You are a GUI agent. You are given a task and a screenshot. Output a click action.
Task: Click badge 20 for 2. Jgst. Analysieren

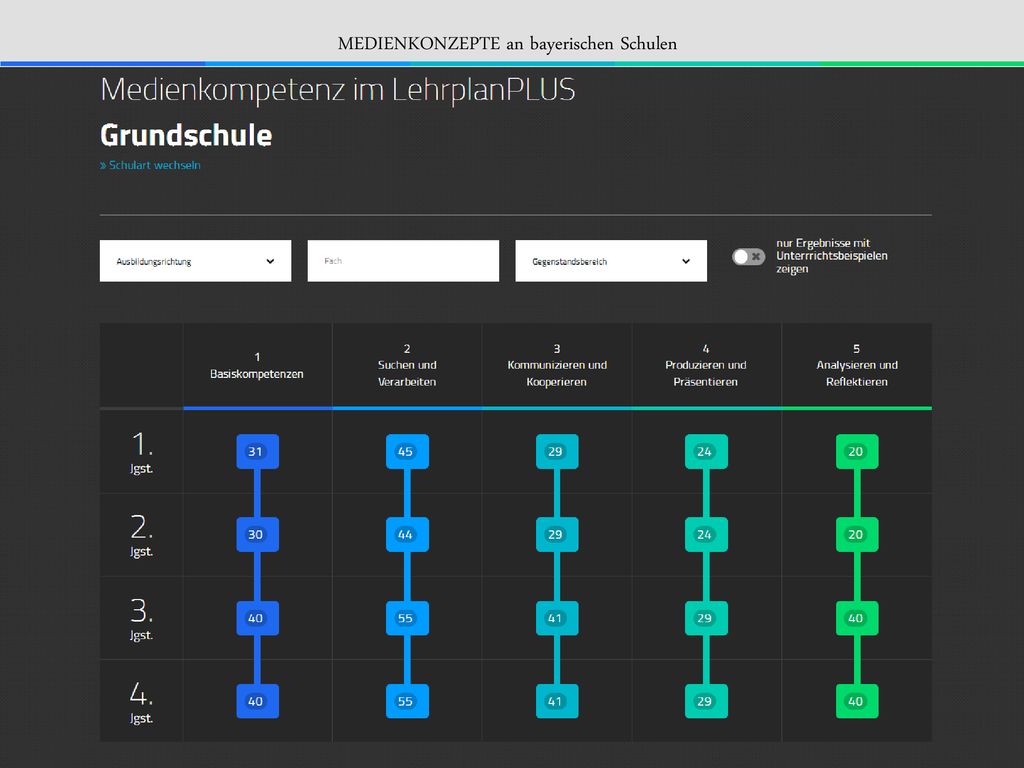tap(857, 534)
